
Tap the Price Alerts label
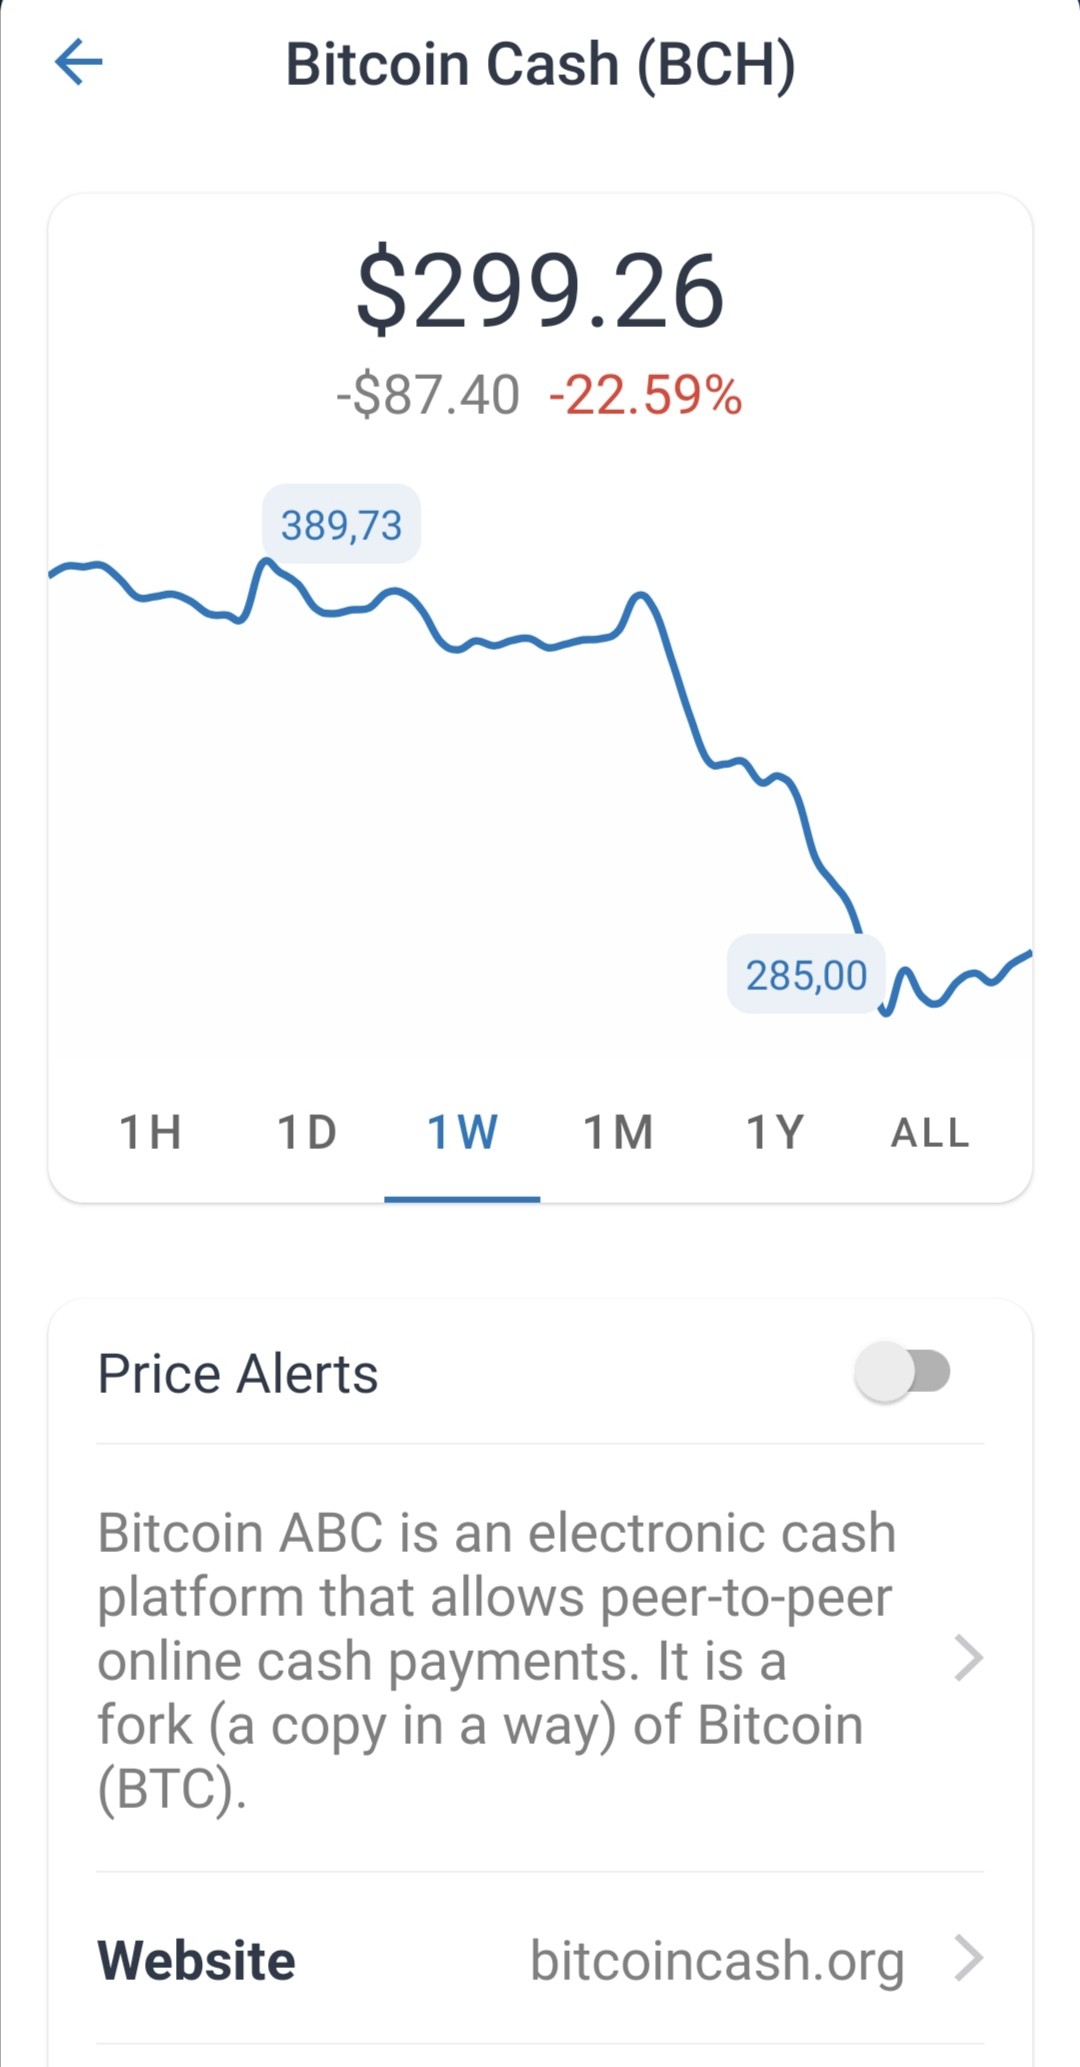(238, 1373)
